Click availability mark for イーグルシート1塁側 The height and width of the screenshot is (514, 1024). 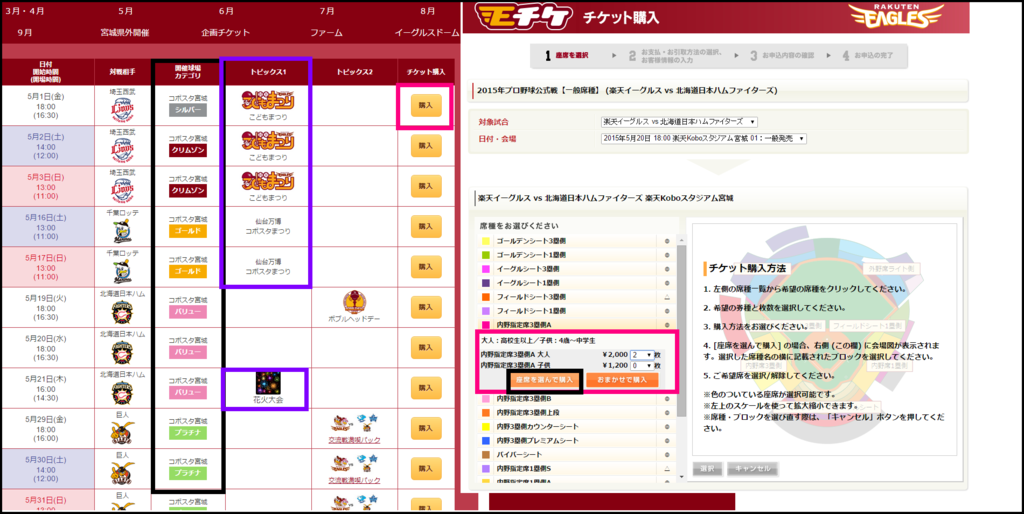667,283
